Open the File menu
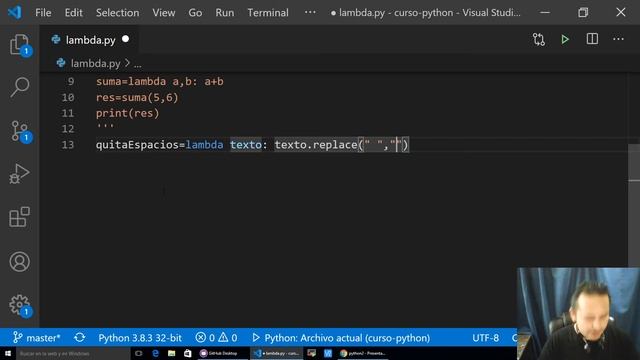The width and height of the screenshot is (640, 360). click(x=43, y=13)
